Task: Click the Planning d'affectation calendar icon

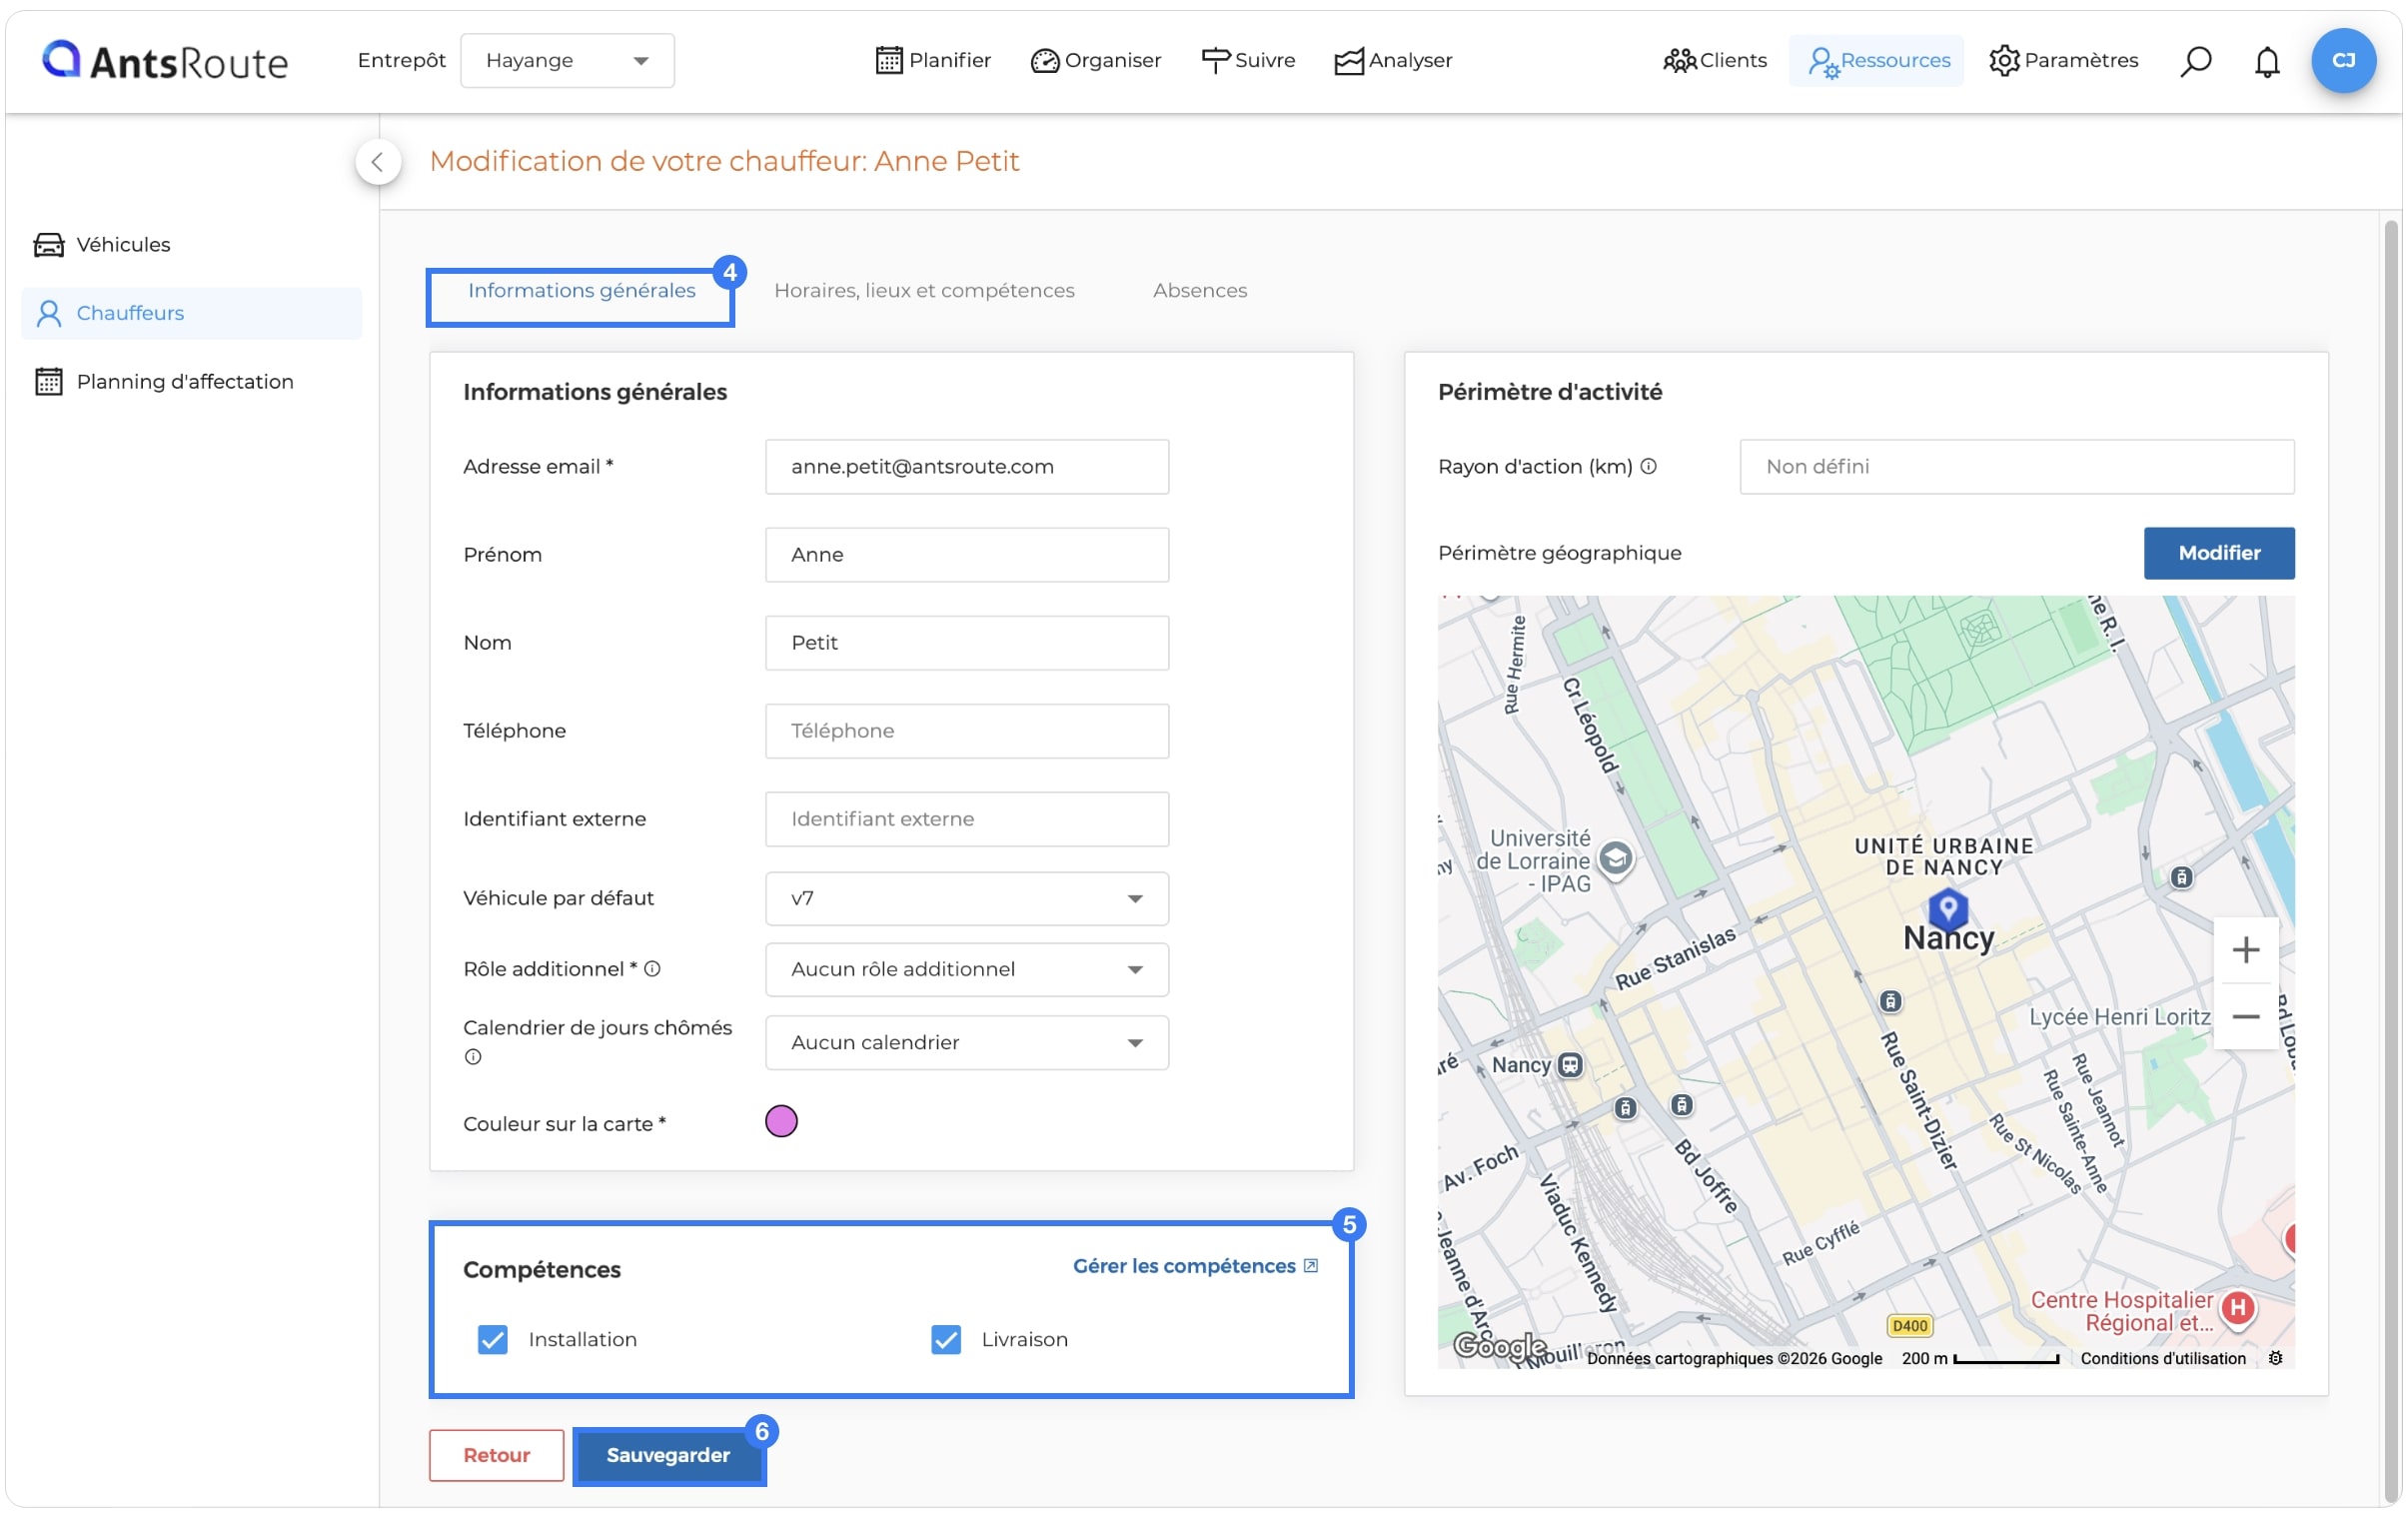Action: 49,382
